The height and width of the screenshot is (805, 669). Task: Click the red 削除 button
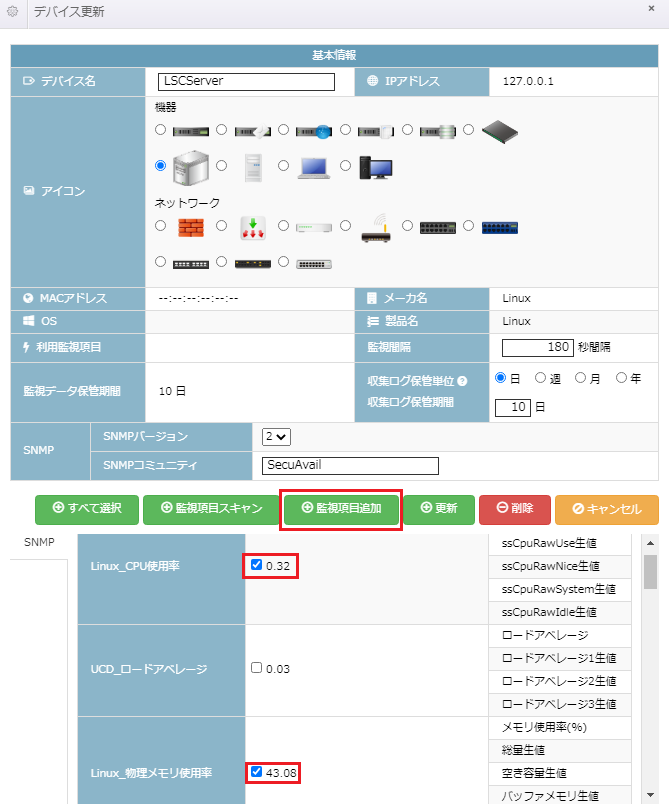pyautogui.click(x=515, y=509)
